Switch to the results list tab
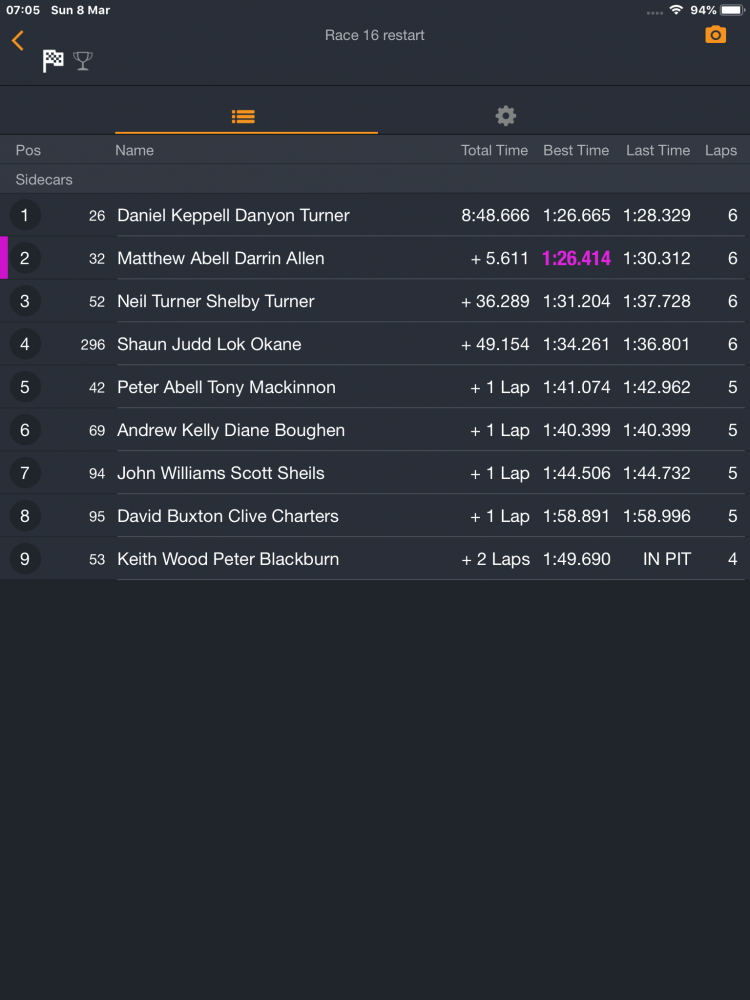 click(x=243, y=116)
